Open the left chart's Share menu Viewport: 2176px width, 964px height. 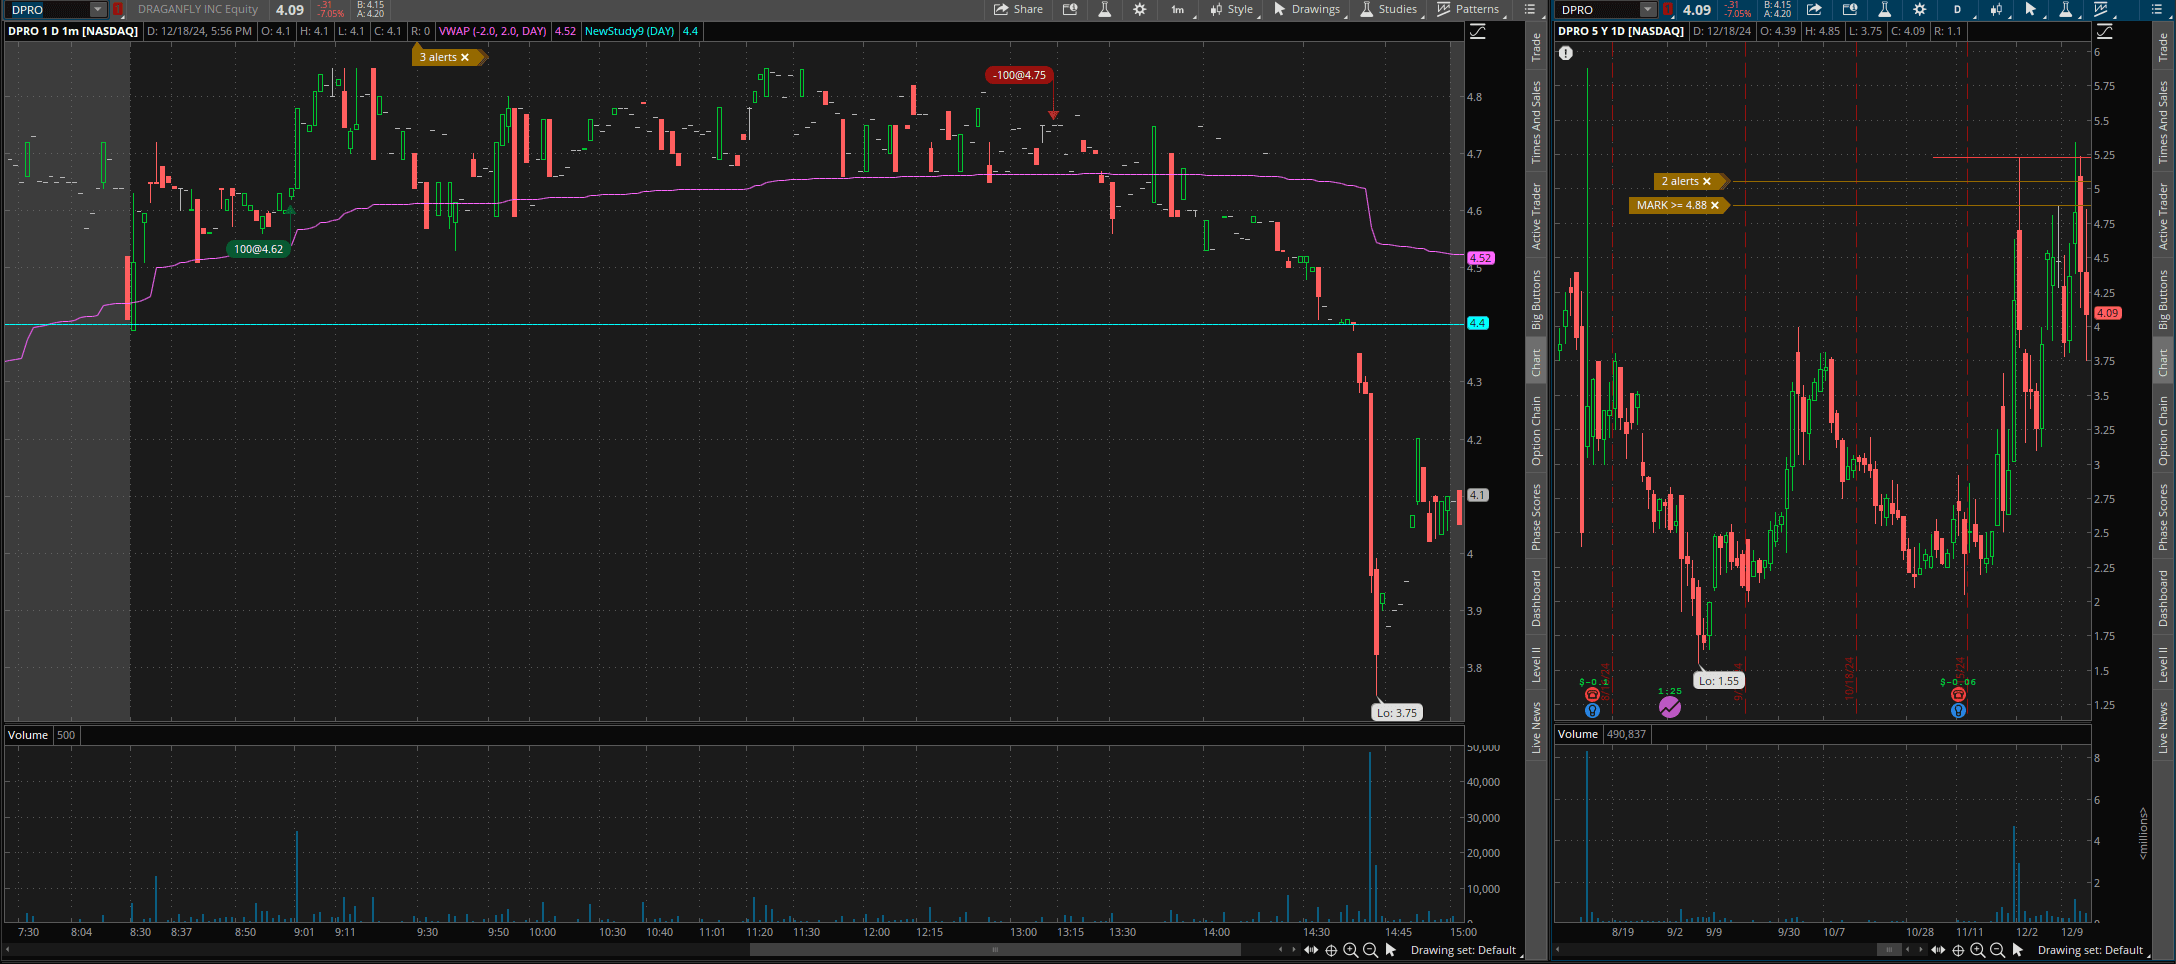(x=1018, y=9)
